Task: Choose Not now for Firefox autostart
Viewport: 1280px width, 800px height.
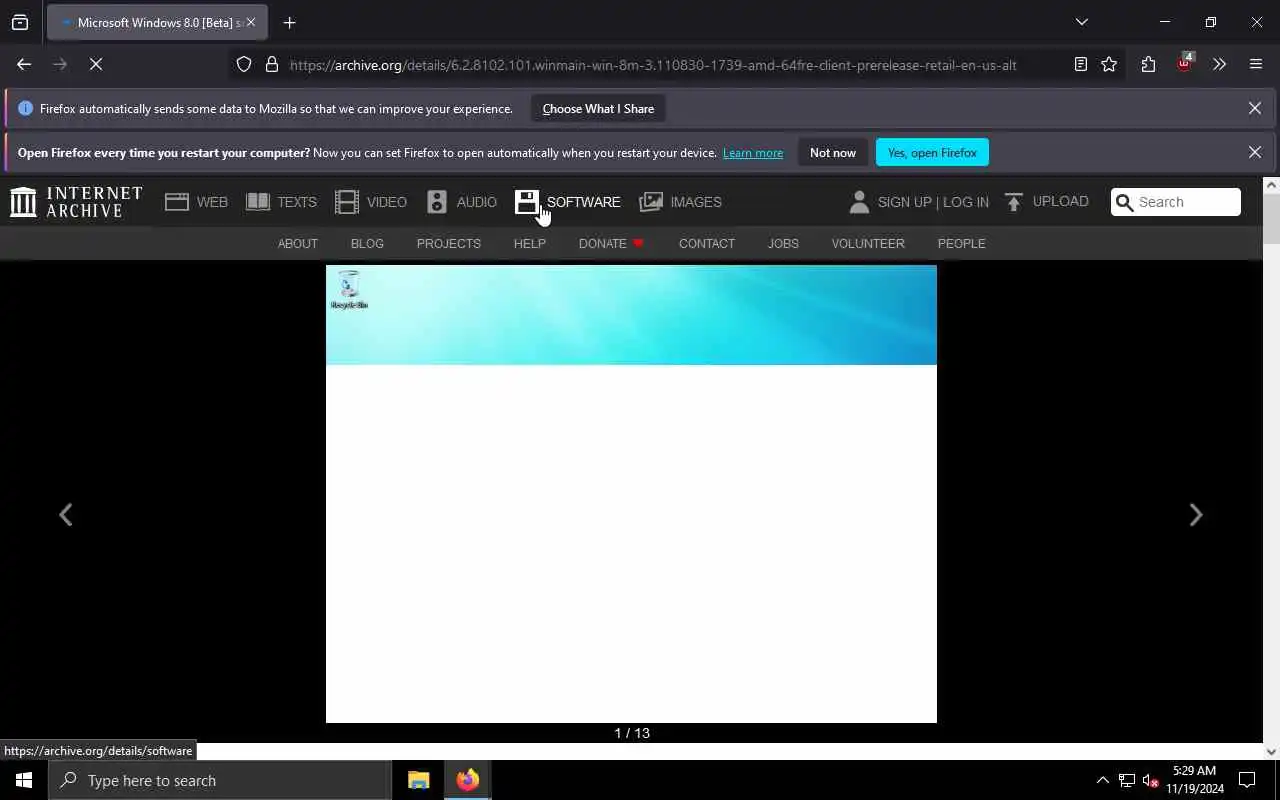Action: tap(833, 152)
